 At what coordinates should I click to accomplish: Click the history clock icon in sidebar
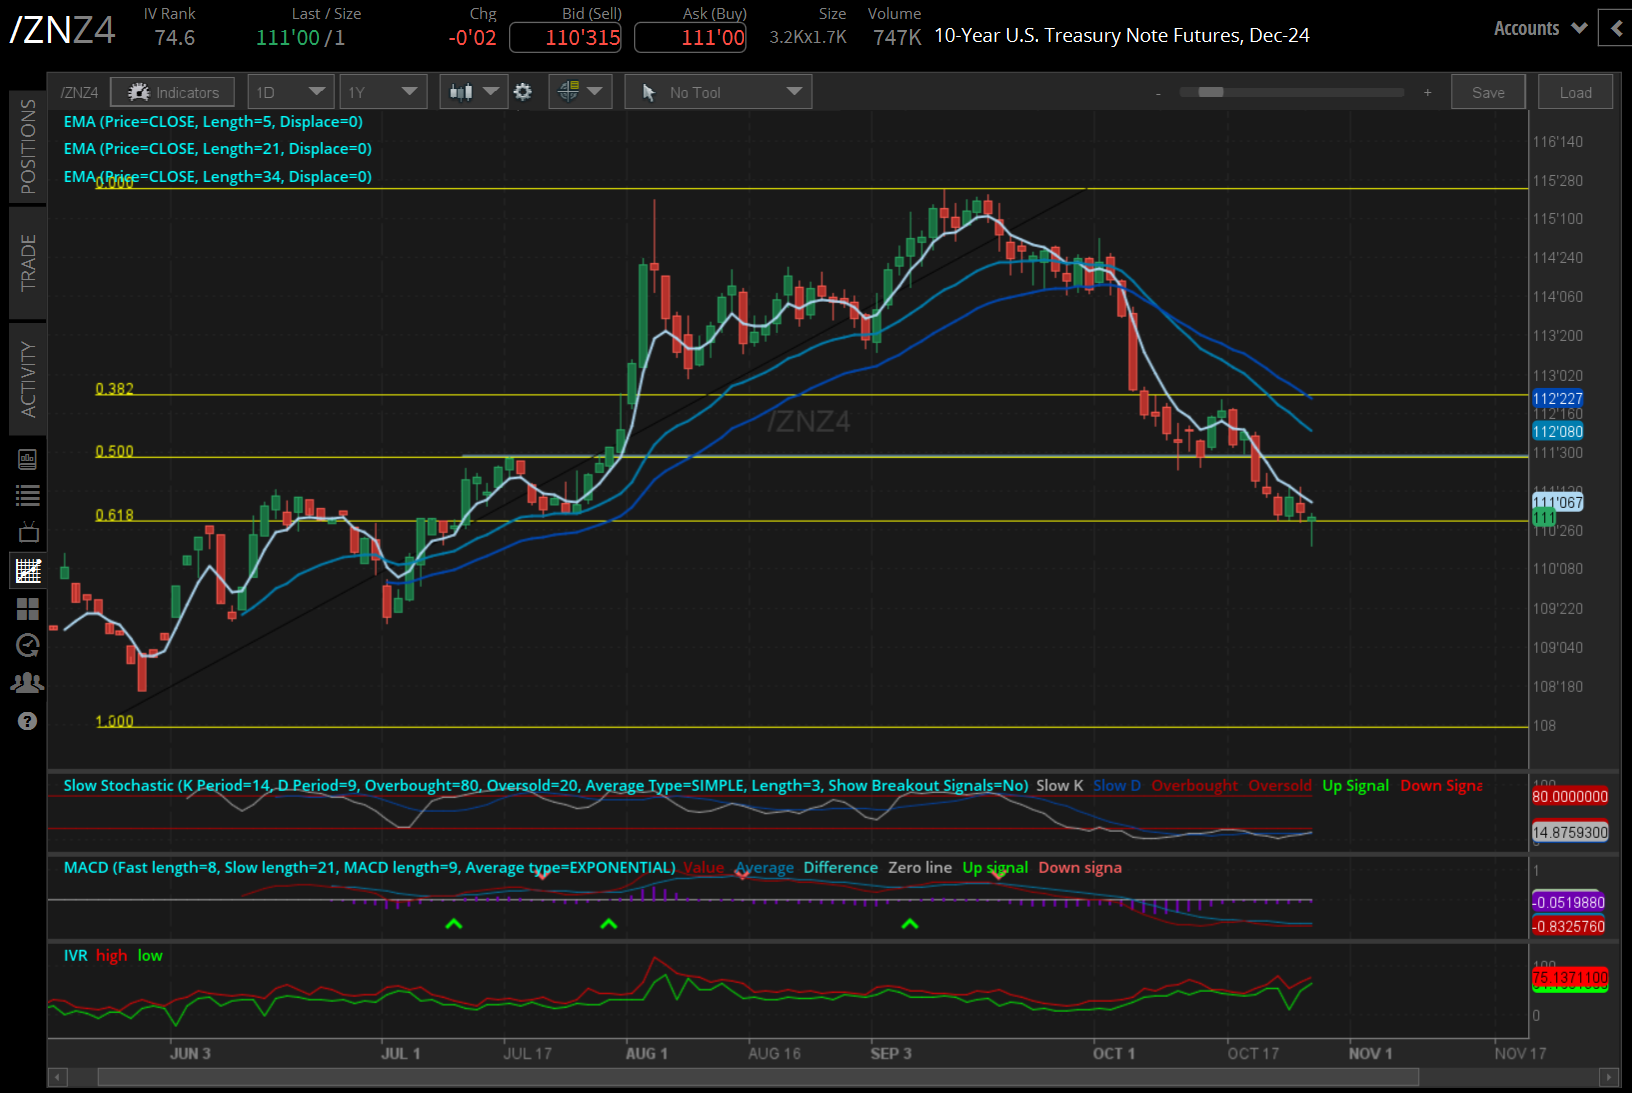point(27,645)
